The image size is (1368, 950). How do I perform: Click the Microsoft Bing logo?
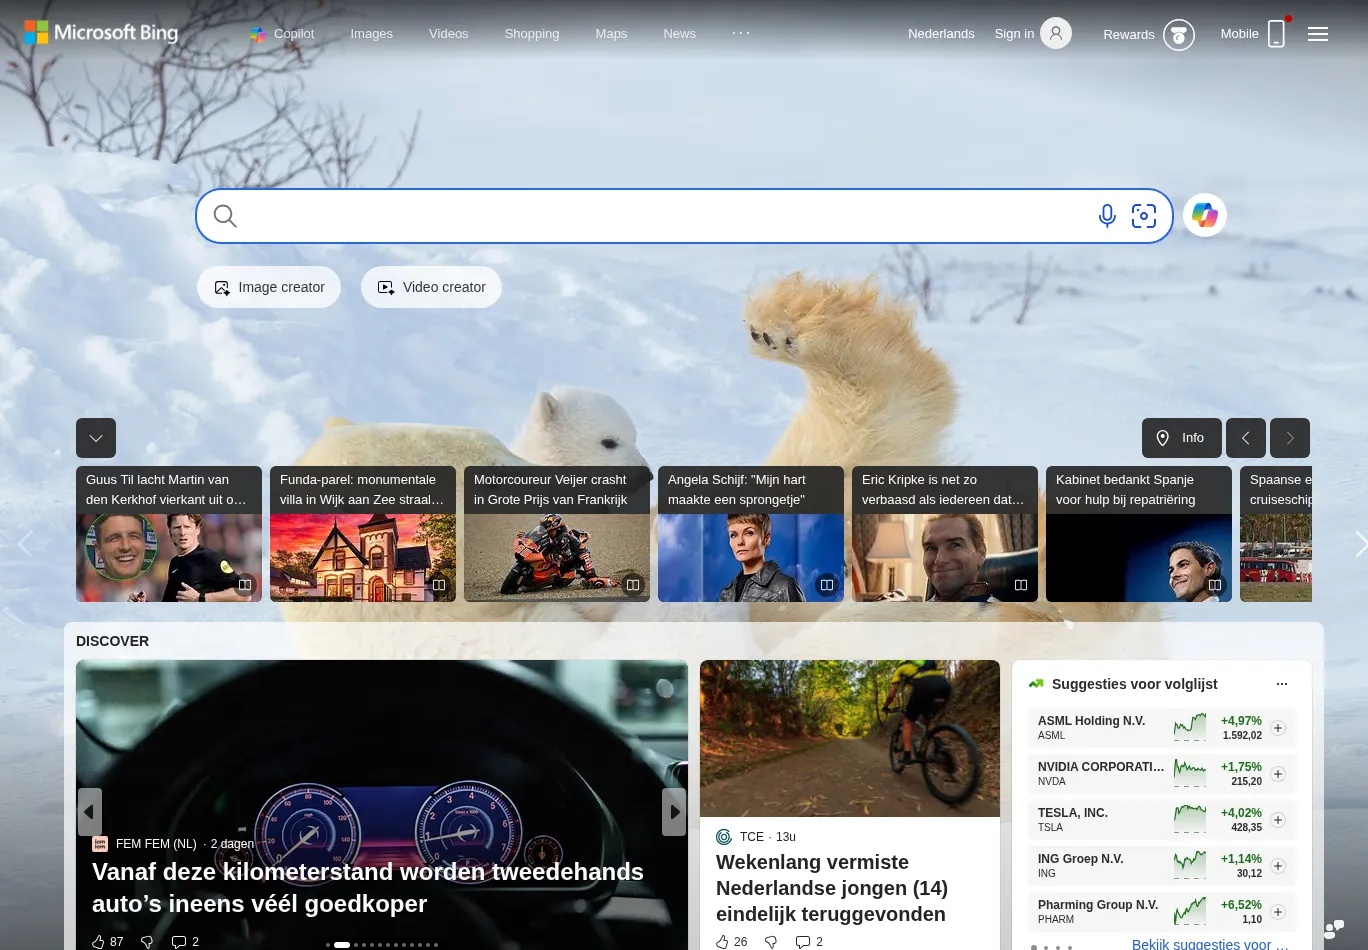(x=101, y=33)
